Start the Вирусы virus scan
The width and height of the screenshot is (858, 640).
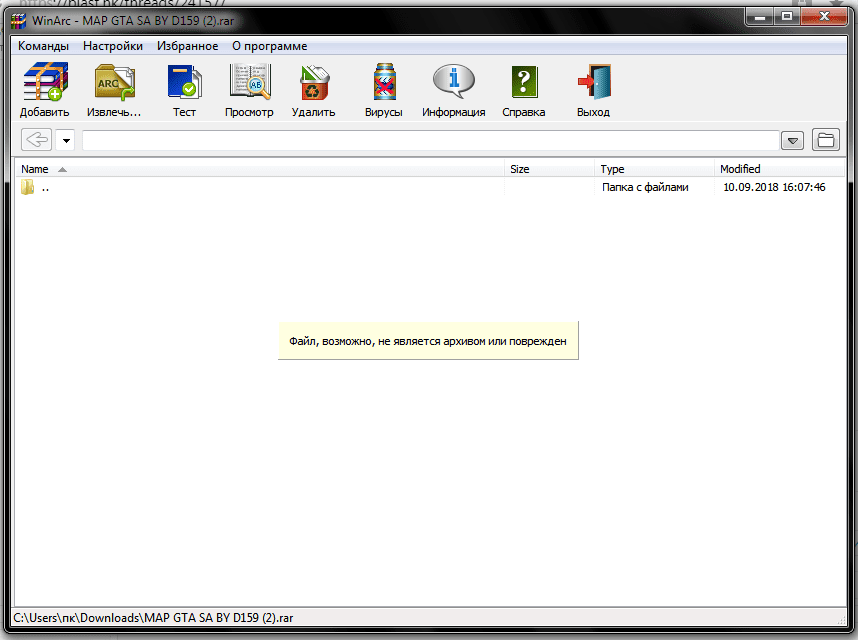point(384,82)
